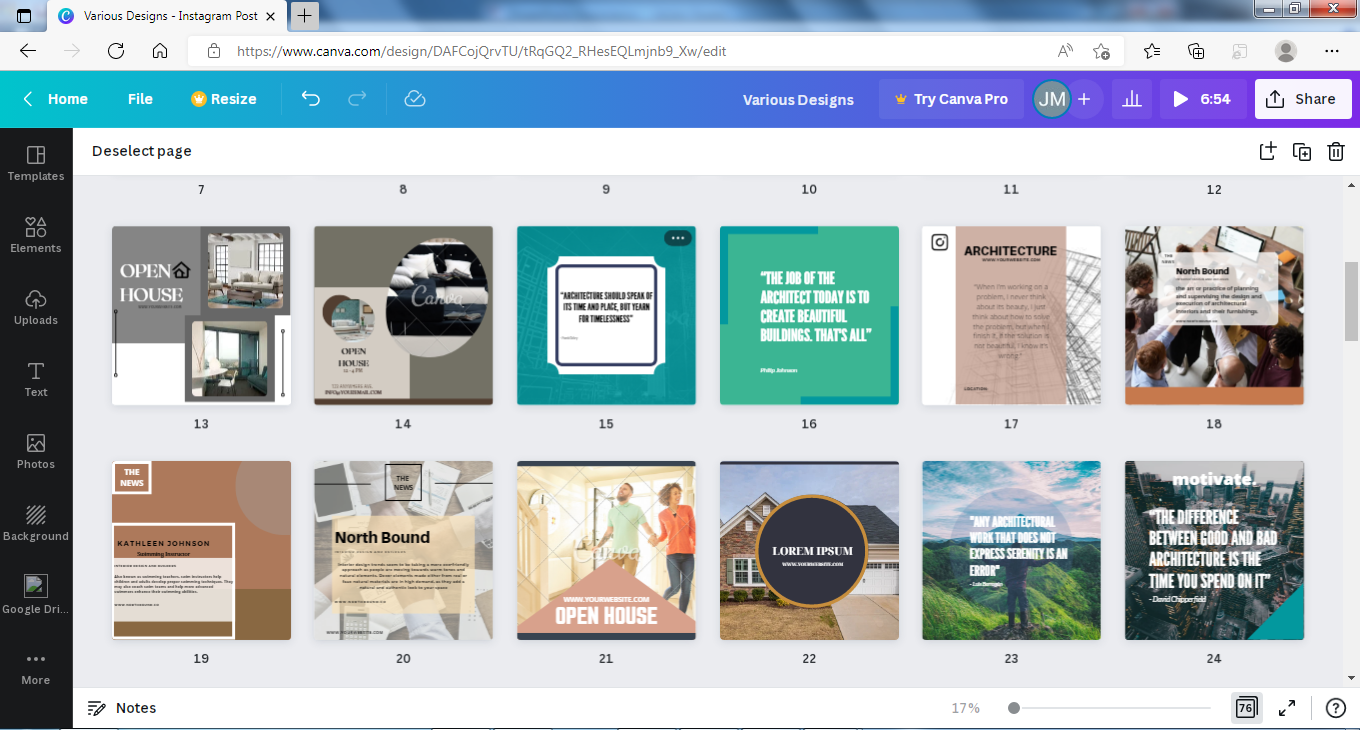Open the File menu
The image size is (1360, 730).
[x=140, y=99]
